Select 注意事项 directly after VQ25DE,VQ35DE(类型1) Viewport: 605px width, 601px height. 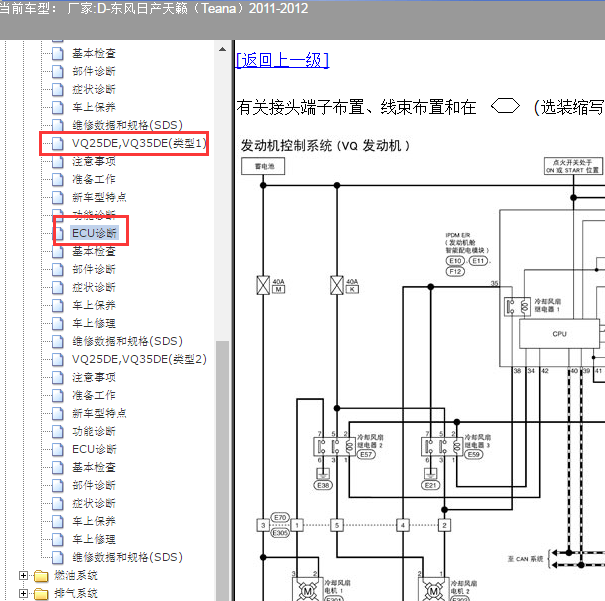(x=94, y=161)
